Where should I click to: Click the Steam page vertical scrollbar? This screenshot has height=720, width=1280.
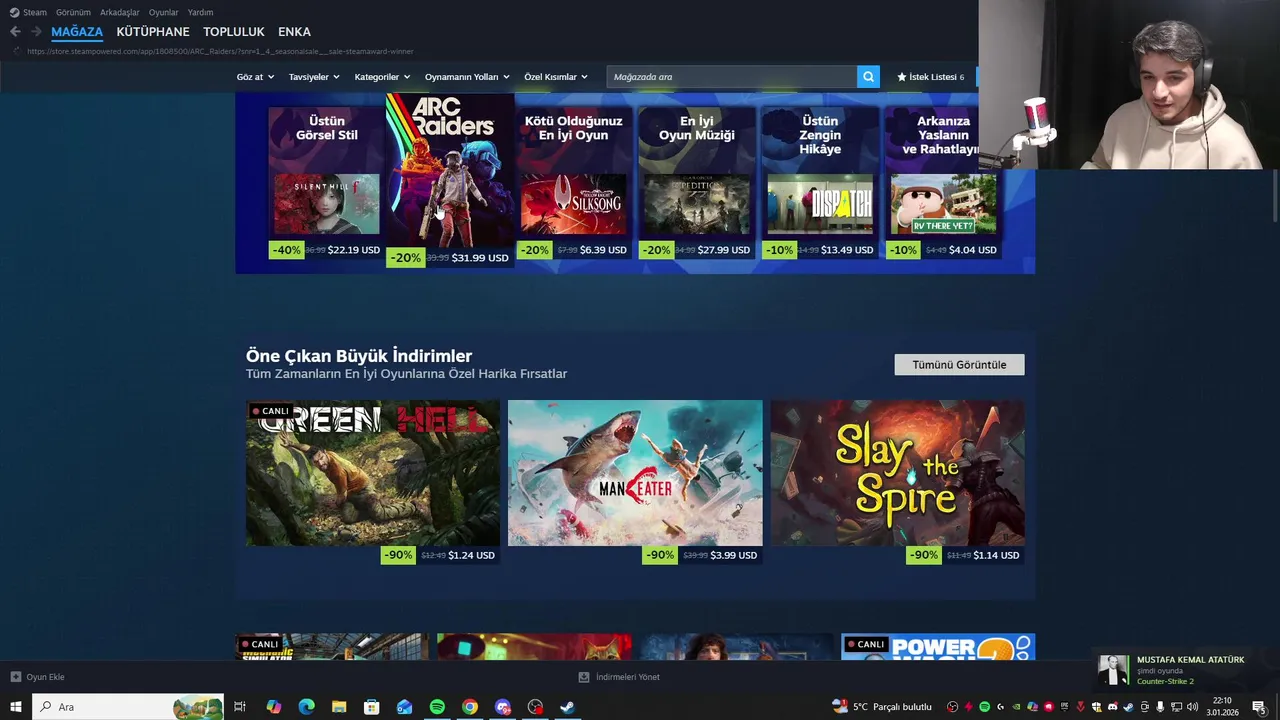click(1275, 195)
